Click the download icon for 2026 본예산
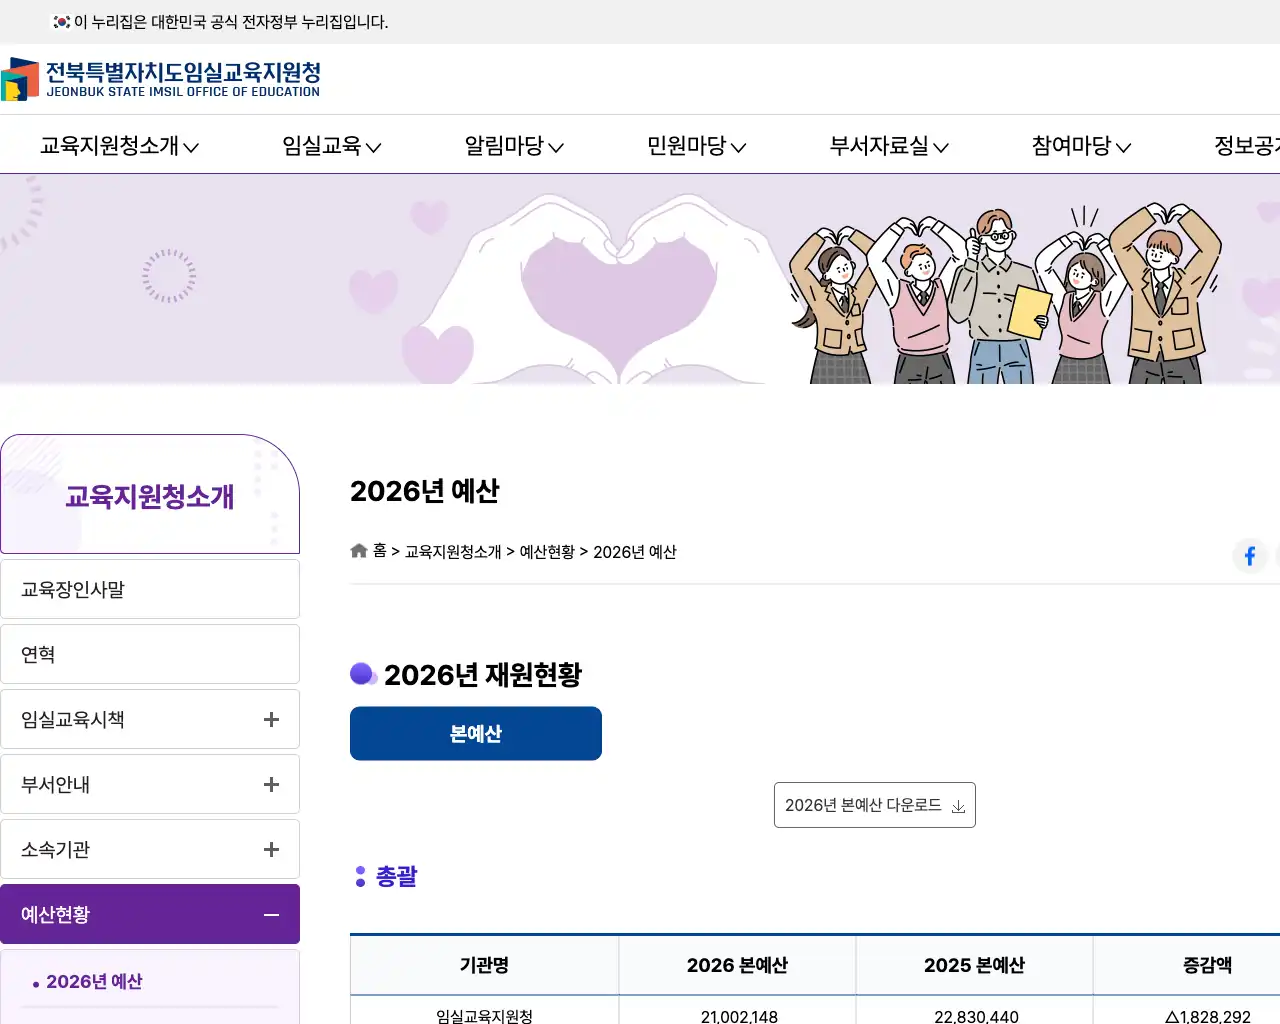 tap(958, 806)
